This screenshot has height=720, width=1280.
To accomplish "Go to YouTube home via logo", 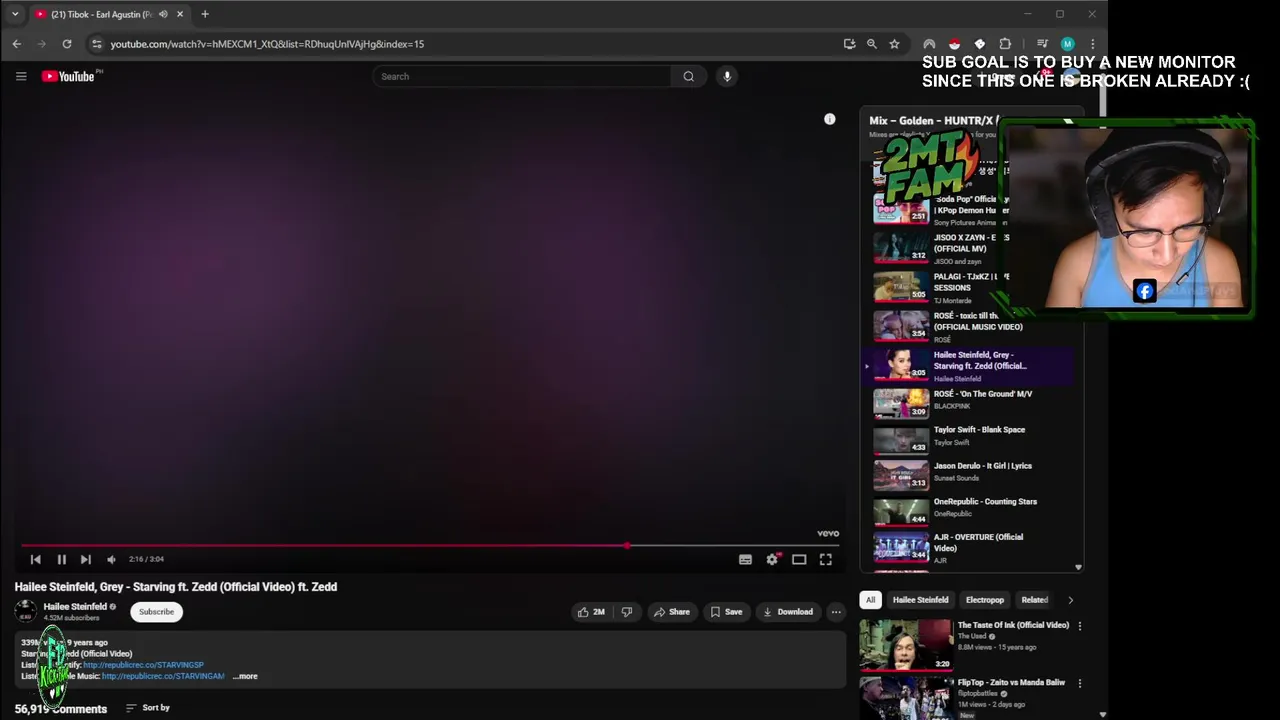I will tap(70, 76).
